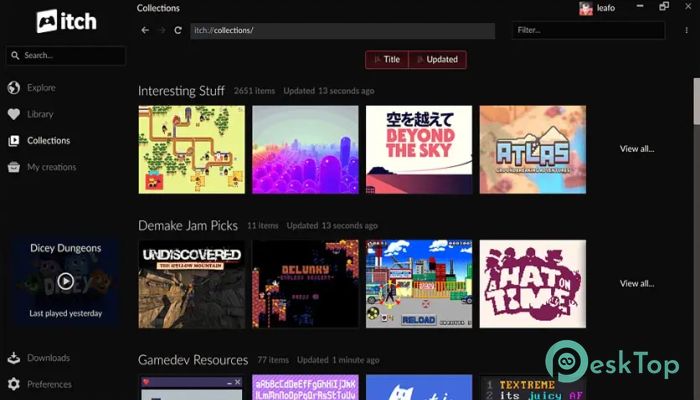Sort collections by Updated

438,59
